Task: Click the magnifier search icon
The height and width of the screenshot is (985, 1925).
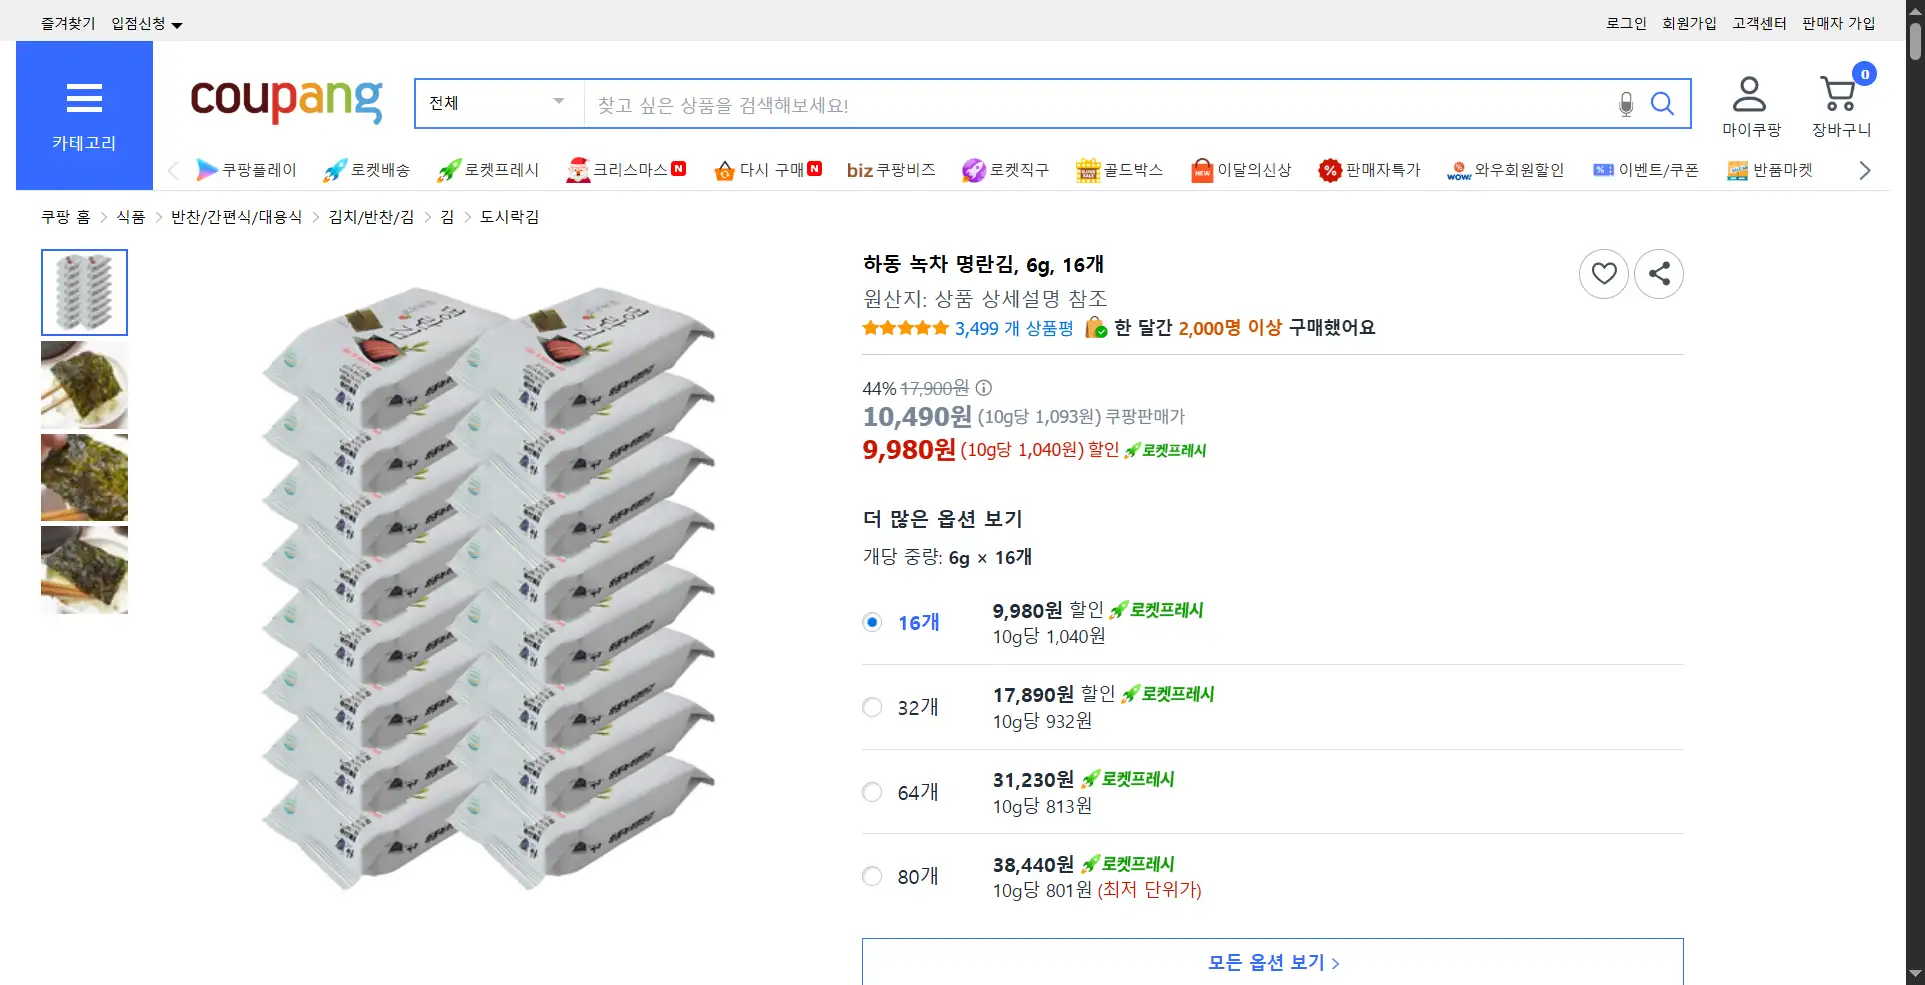Action: (x=1661, y=104)
